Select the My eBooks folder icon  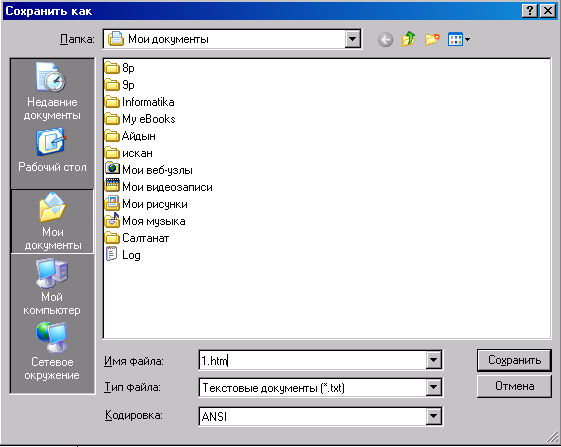tap(112, 119)
